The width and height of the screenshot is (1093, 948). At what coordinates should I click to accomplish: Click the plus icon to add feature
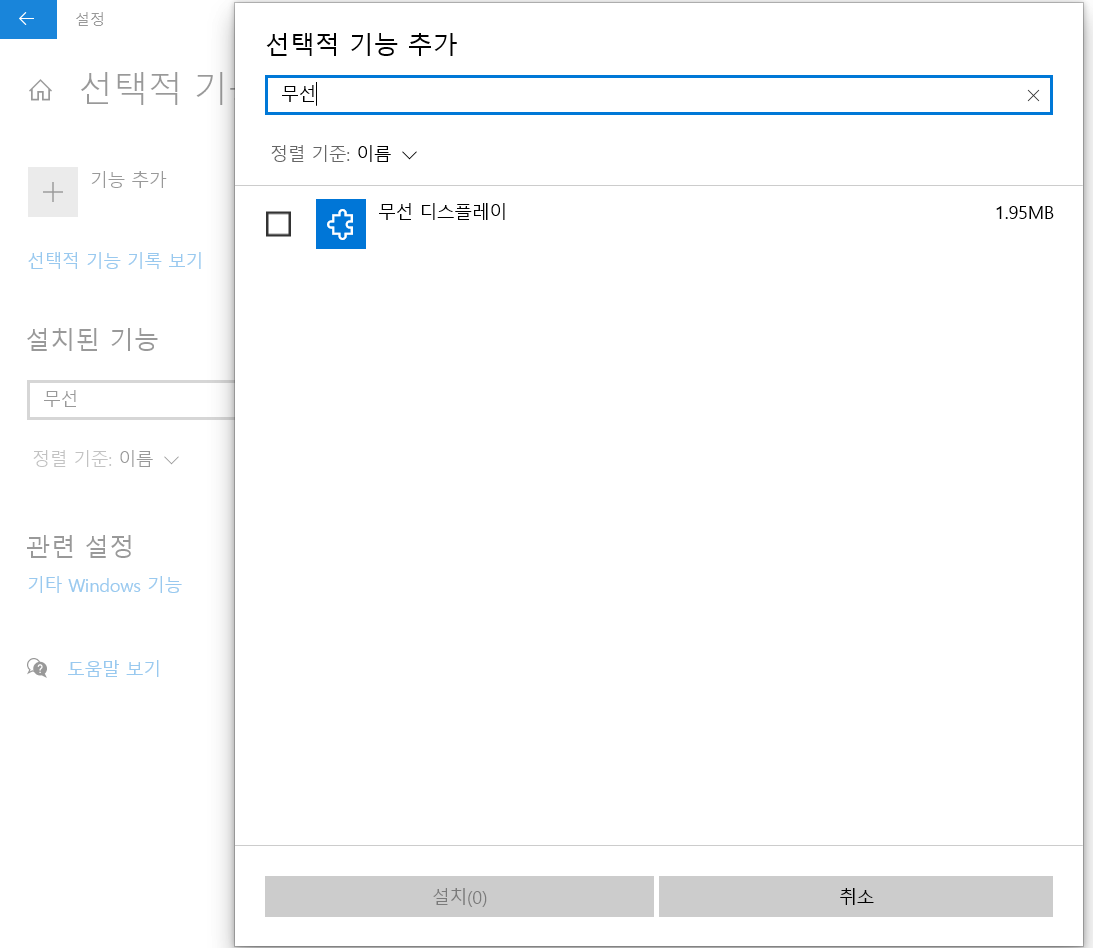(53, 192)
